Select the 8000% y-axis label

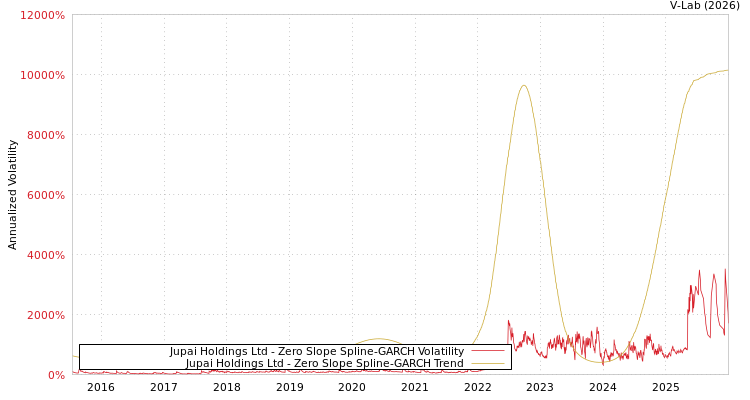point(45,135)
